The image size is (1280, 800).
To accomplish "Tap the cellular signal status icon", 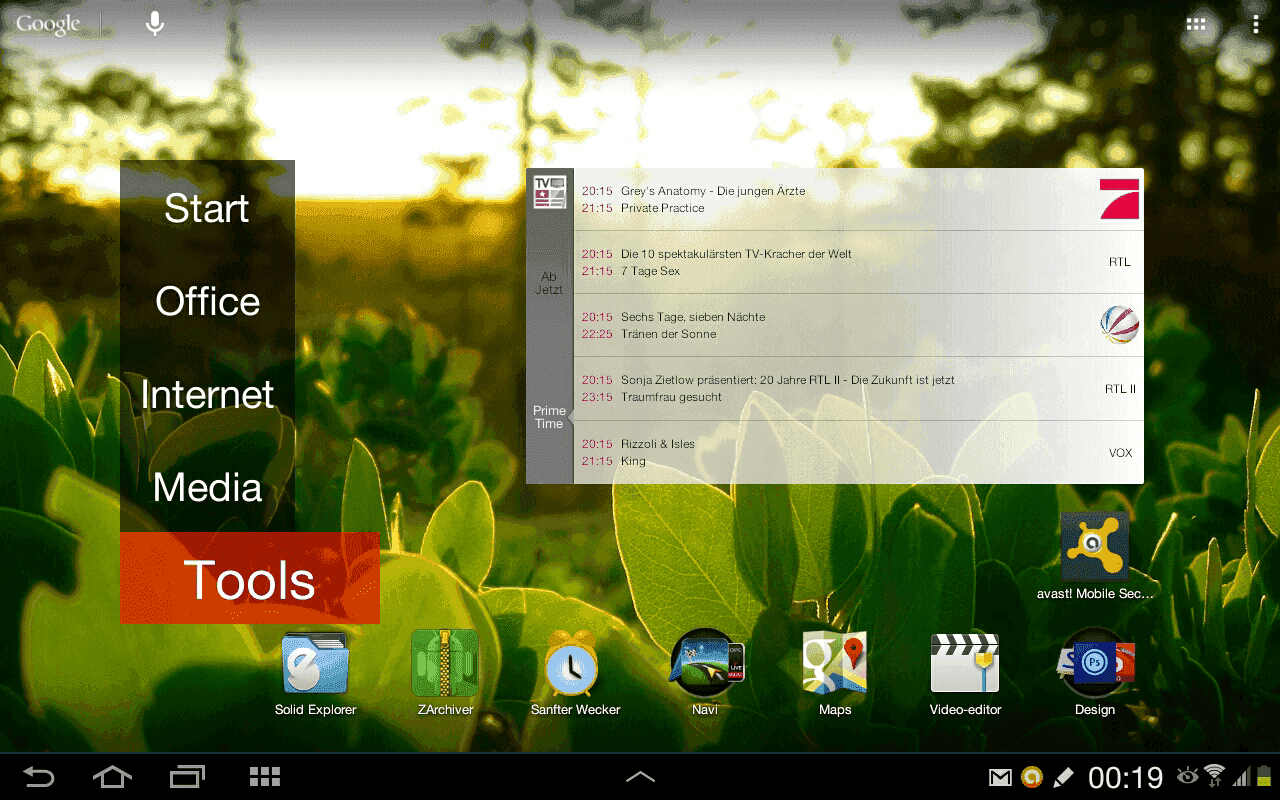I will (x=1242, y=776).
